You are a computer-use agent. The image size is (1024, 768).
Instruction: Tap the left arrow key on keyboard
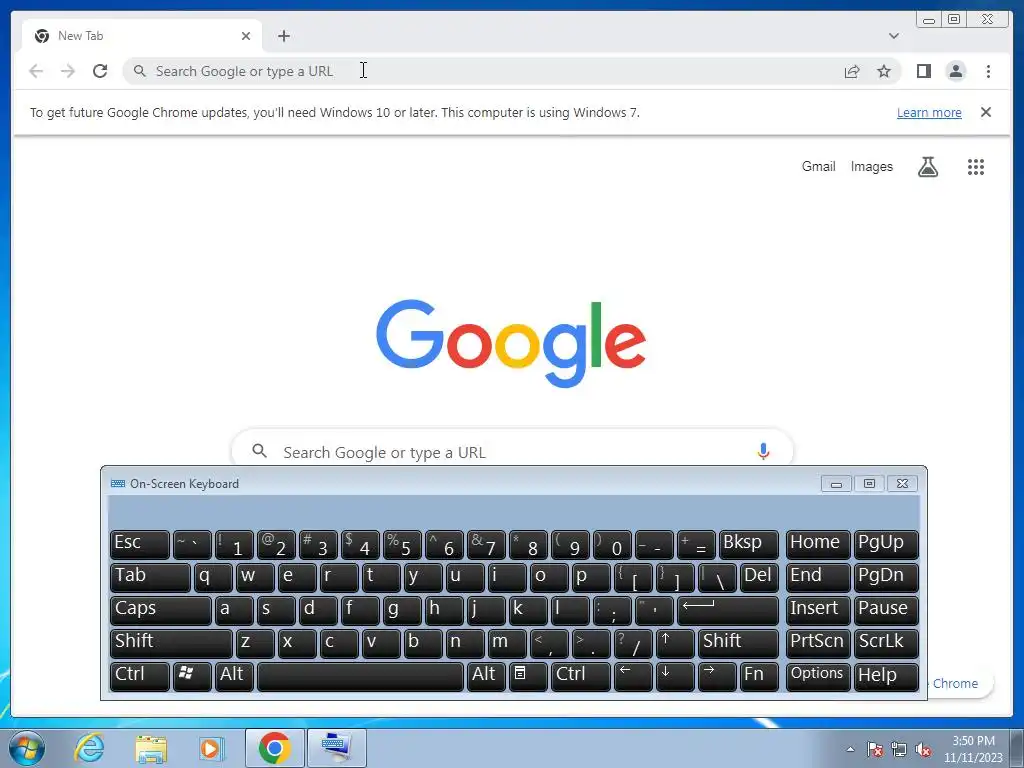click(633, 676)
